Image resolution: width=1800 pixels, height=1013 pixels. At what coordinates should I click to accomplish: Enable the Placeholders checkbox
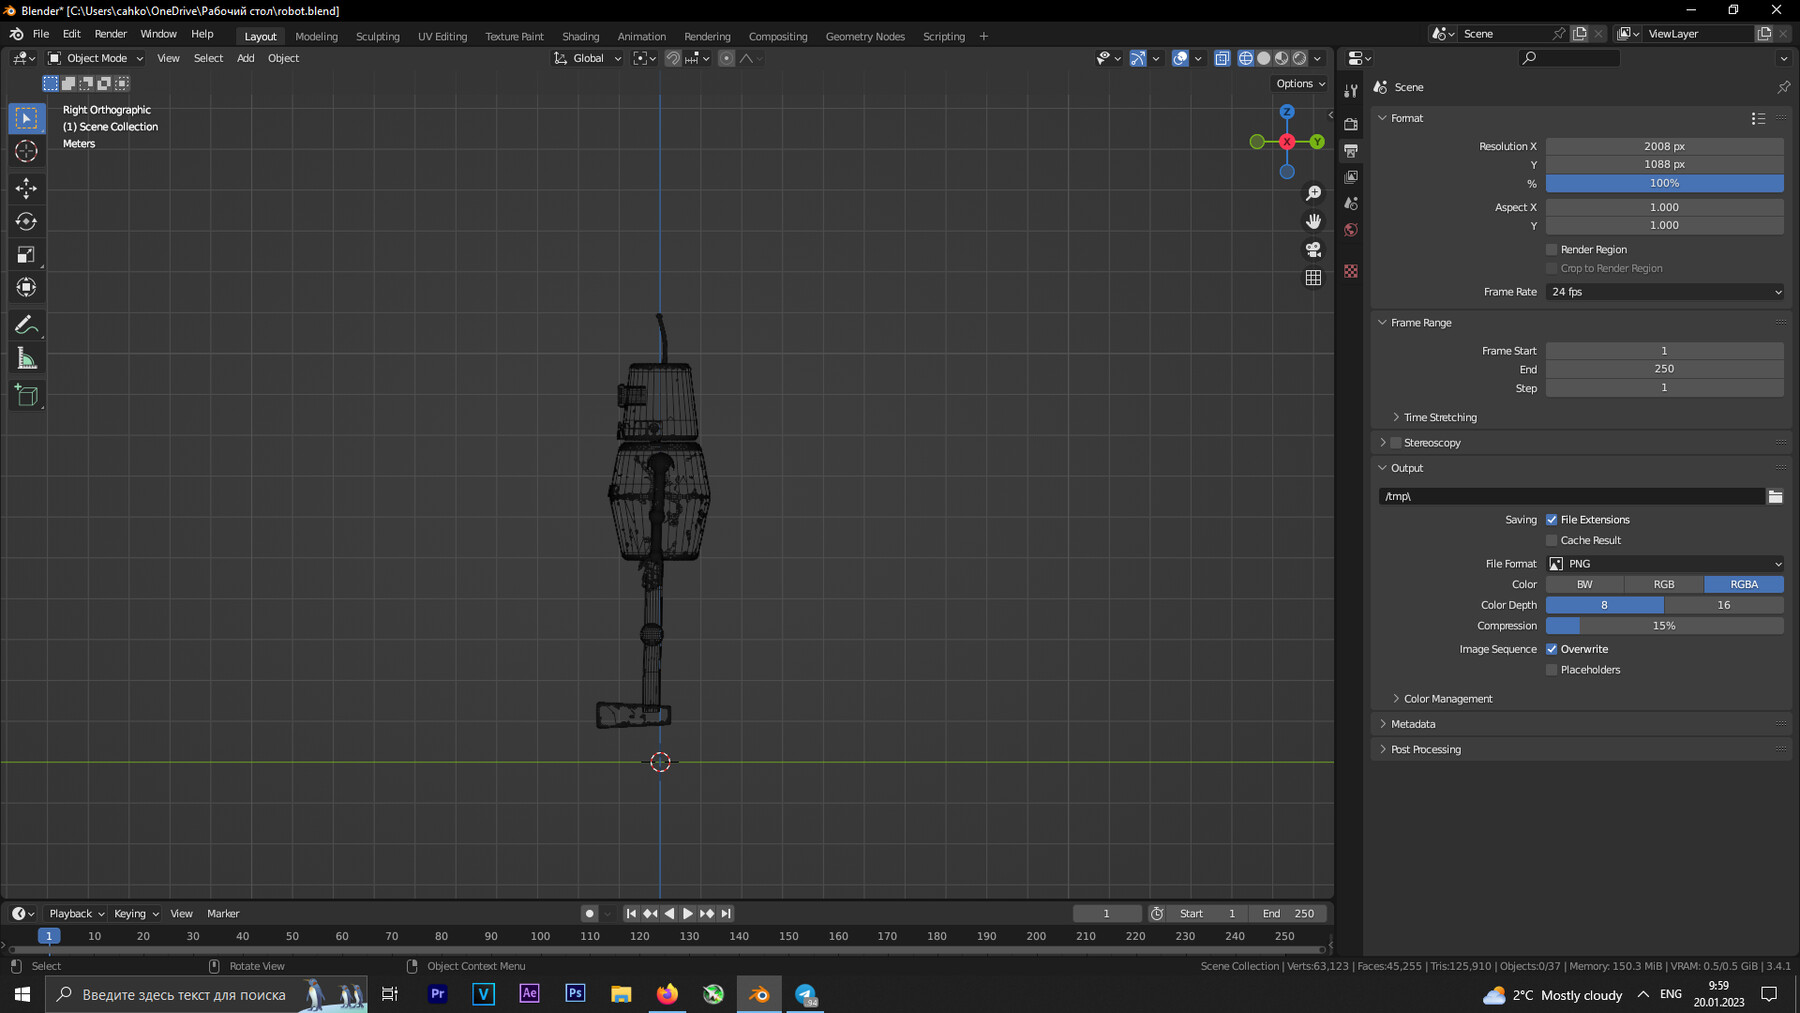pos(1552,670)
